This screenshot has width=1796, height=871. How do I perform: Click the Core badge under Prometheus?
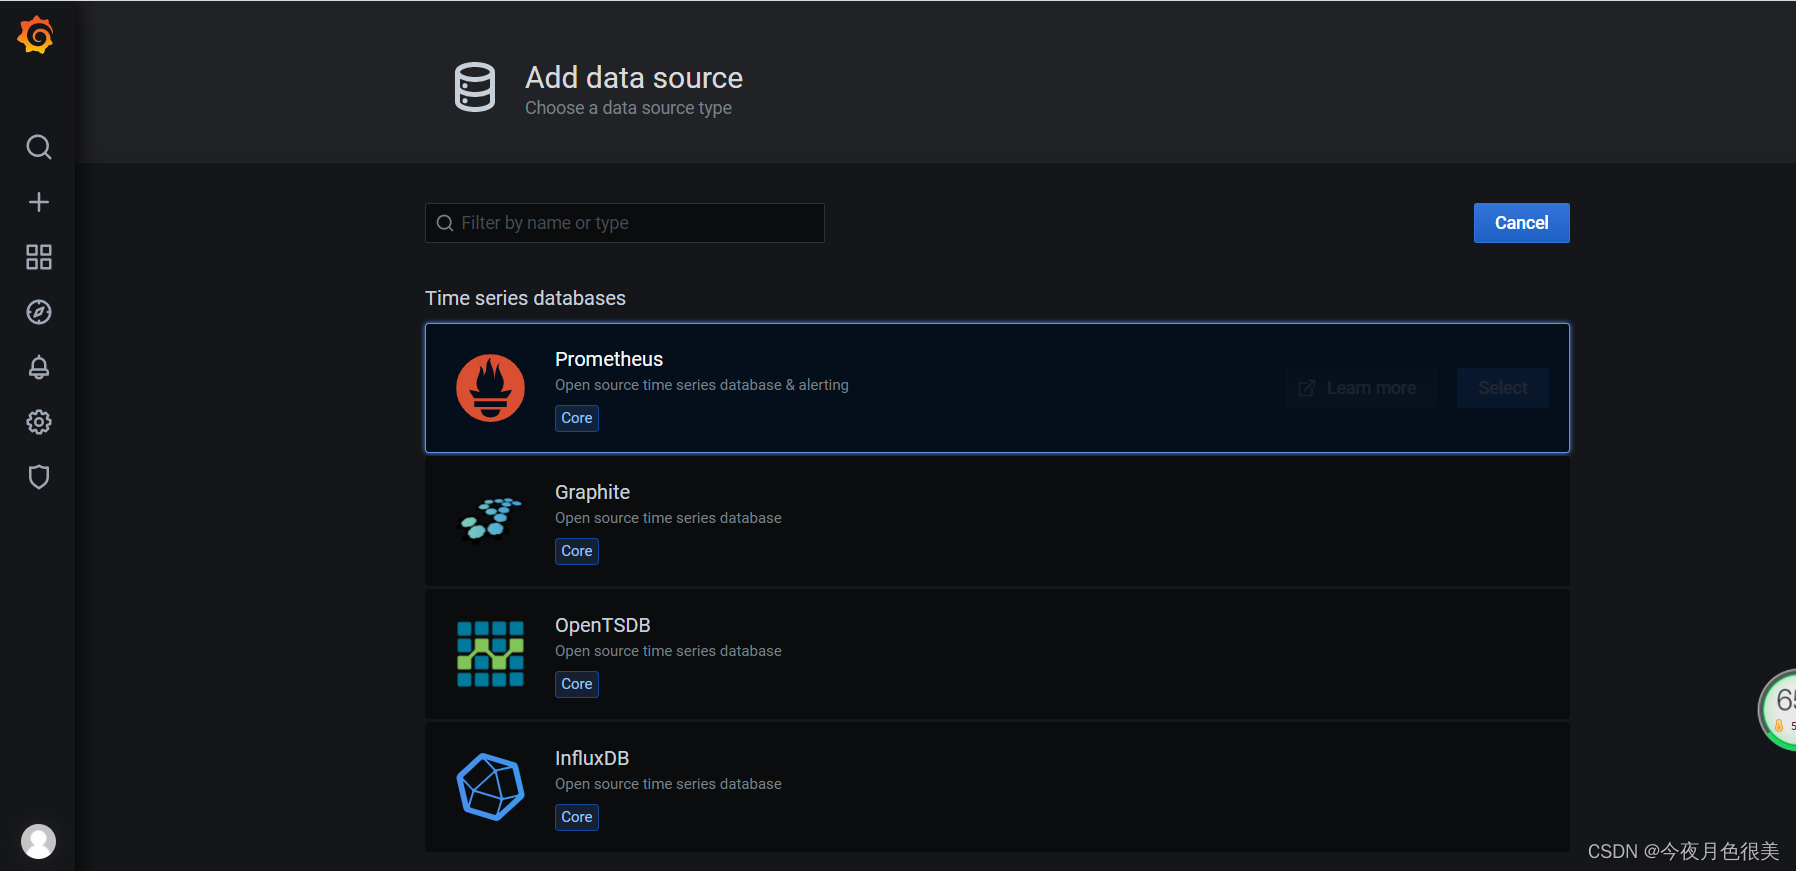point(577,418)
